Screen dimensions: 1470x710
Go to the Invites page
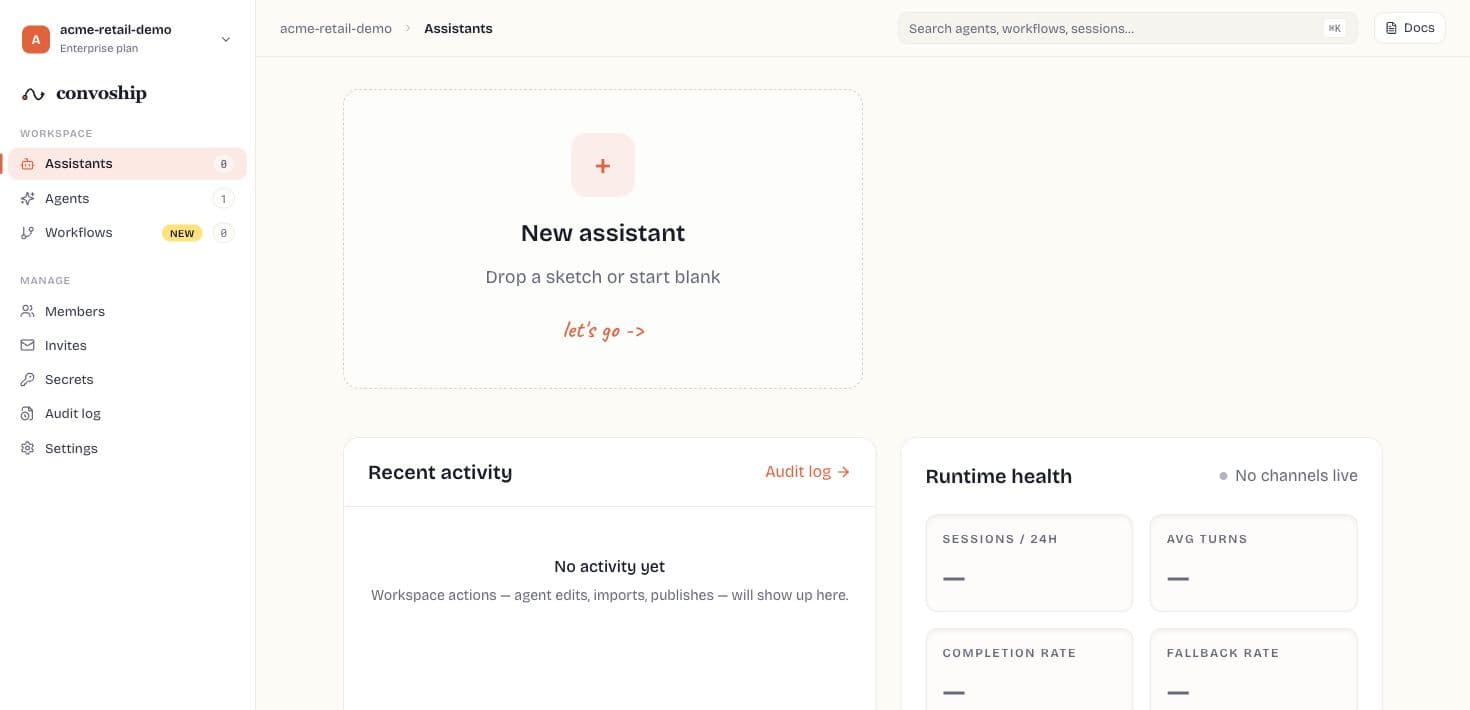click(x=127, y=346)
